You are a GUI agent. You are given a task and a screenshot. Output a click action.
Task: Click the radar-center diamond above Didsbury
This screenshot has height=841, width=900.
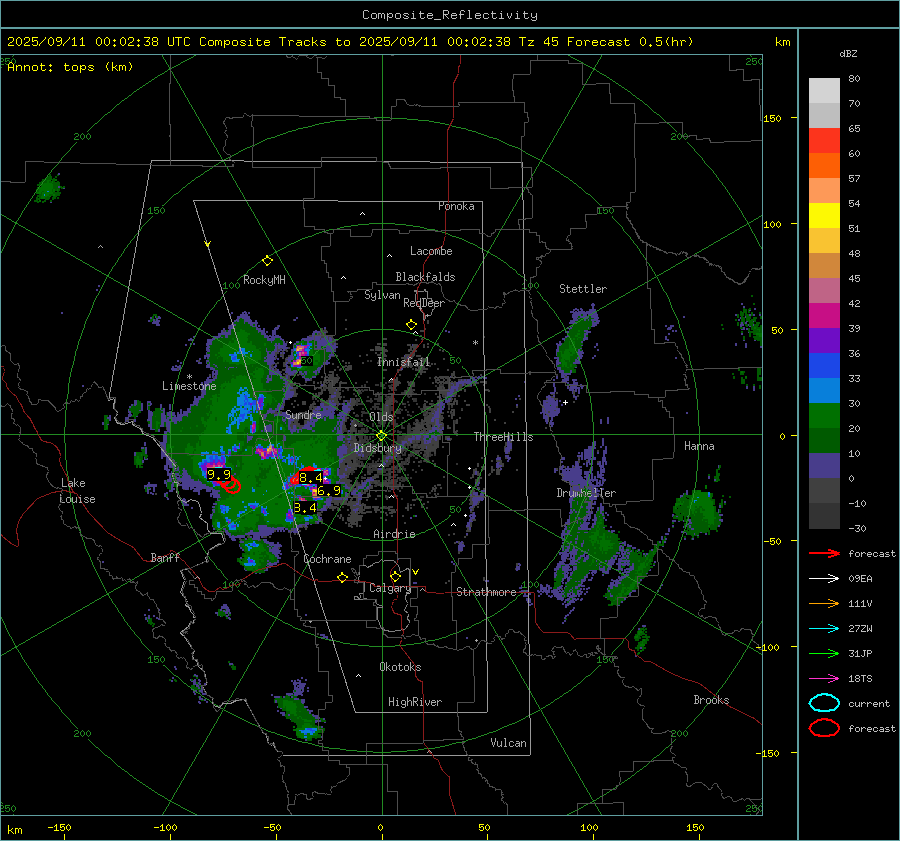(382, 436)
